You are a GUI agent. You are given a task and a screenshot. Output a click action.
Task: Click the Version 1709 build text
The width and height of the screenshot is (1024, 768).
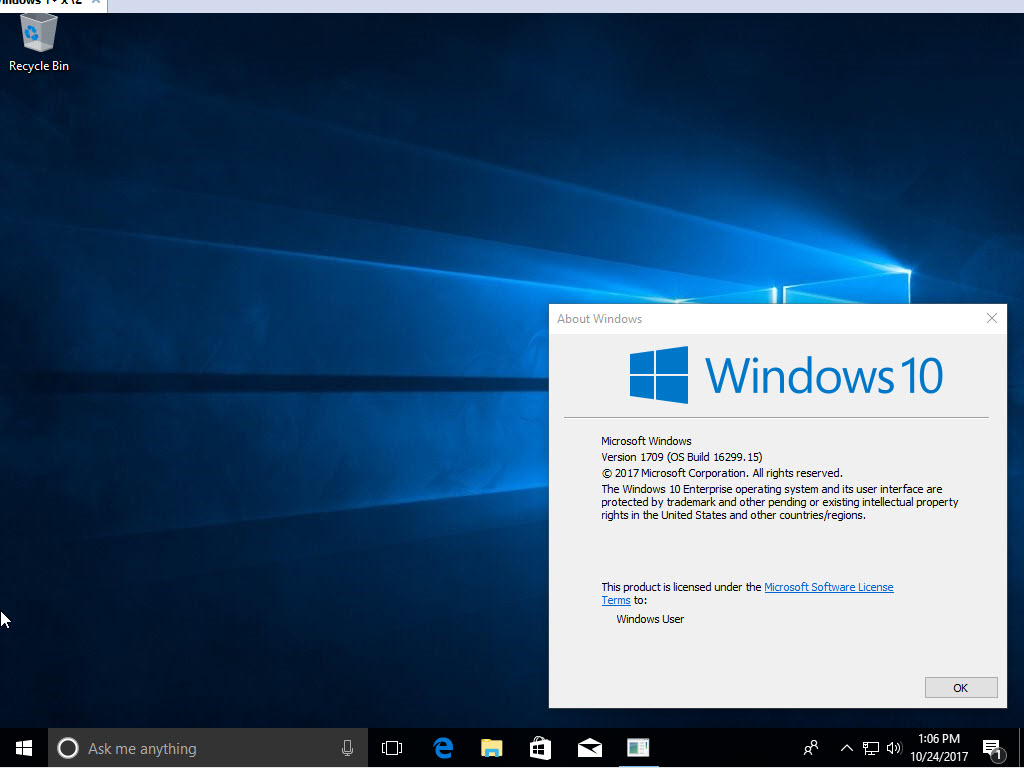(x=682, y=457)
